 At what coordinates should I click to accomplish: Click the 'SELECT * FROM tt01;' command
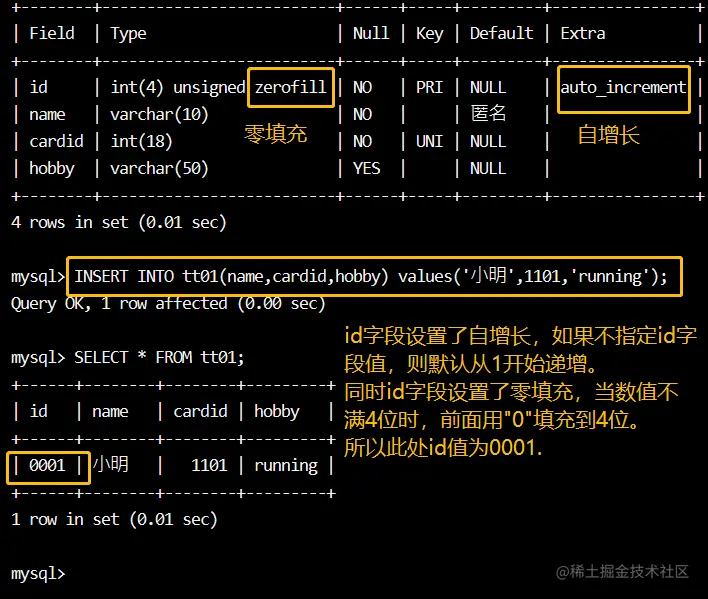(159, 358)
